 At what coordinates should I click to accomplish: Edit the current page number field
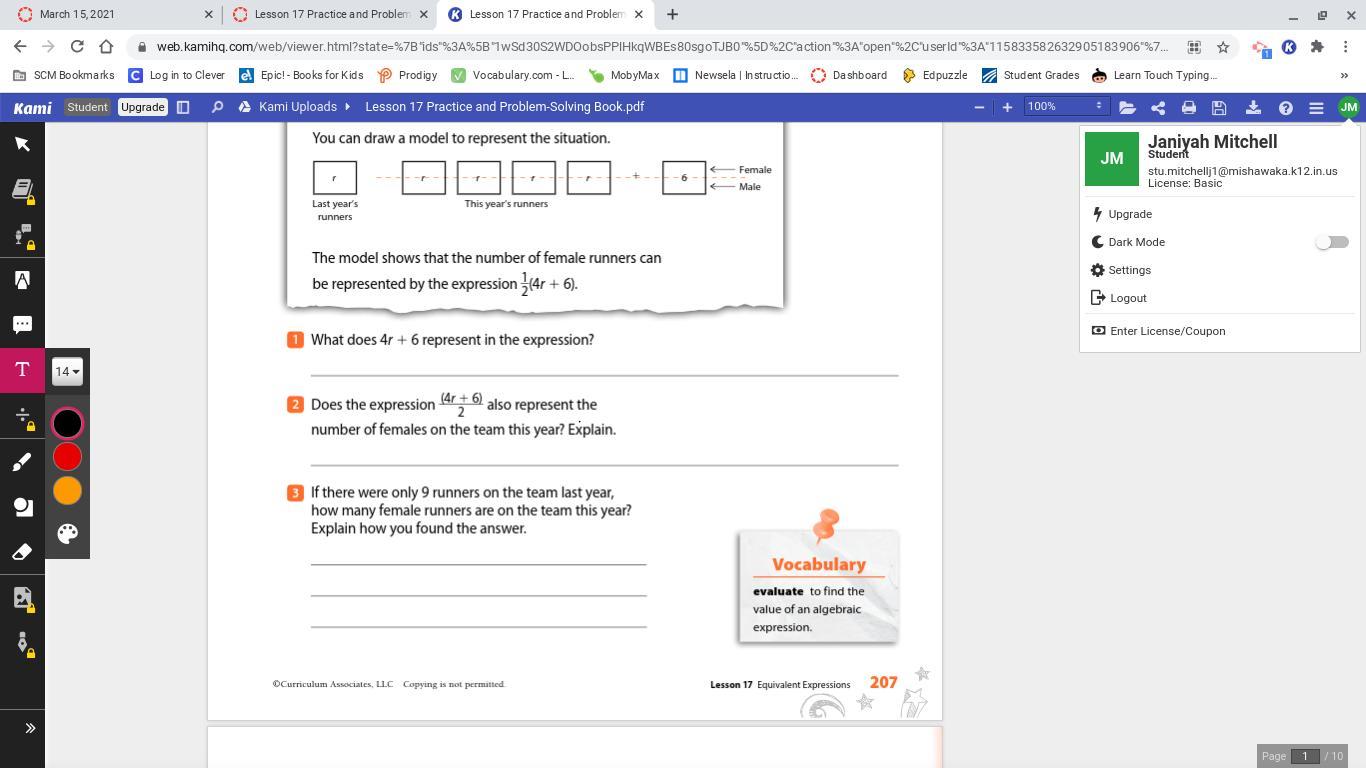coord(1305,756)
